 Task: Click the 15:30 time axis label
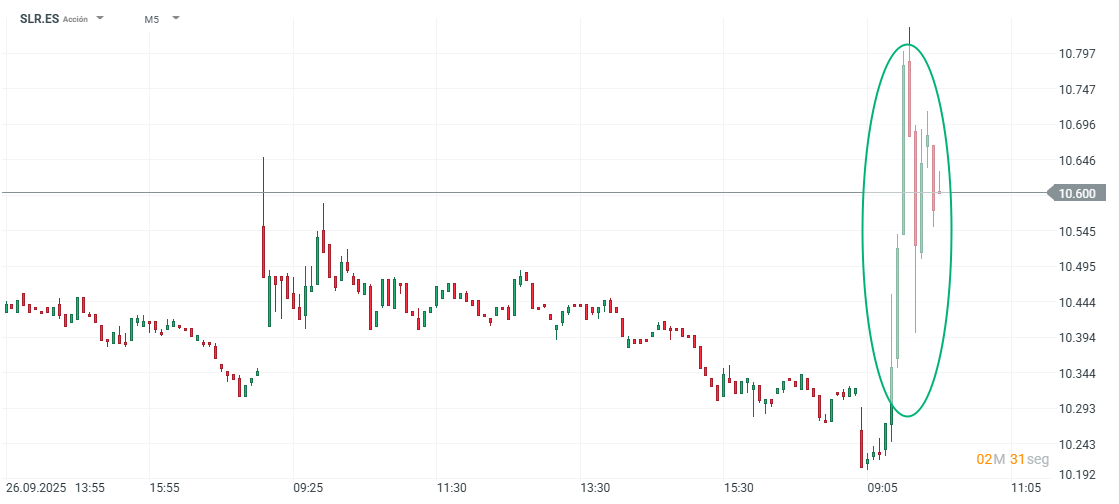click(739, 488)
